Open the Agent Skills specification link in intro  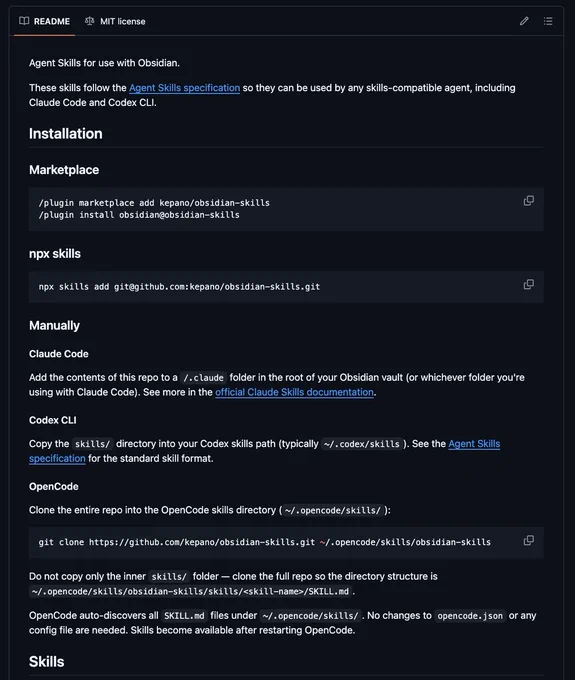pyautogui.click(x=184, y=88)
